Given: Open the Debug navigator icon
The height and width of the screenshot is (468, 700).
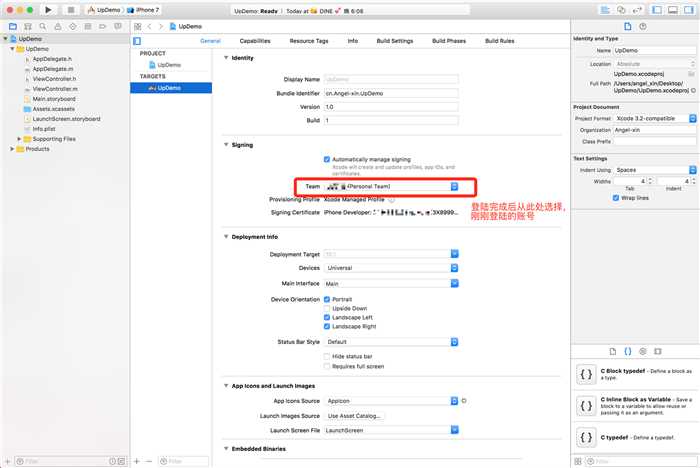Looking at the screenshot, I should pyautogui.click(x=88, y=27).
